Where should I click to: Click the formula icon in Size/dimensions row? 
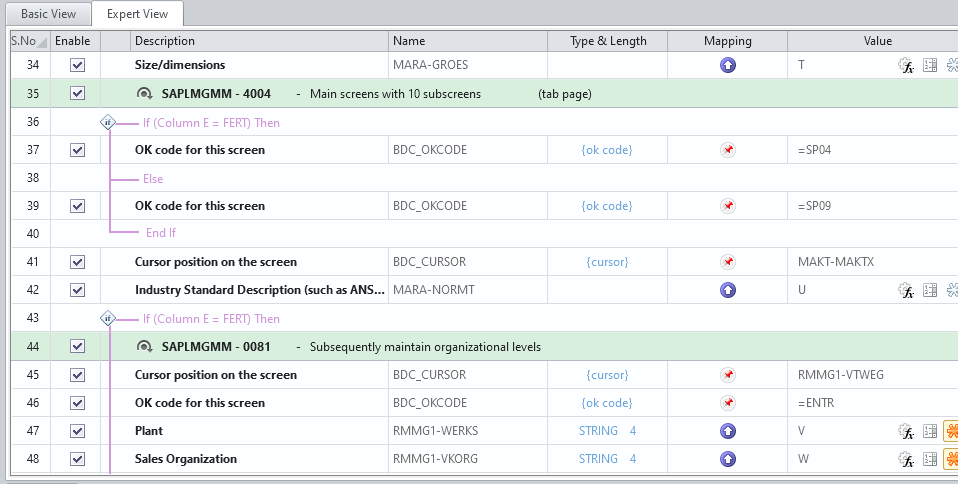tap(907, 66)
